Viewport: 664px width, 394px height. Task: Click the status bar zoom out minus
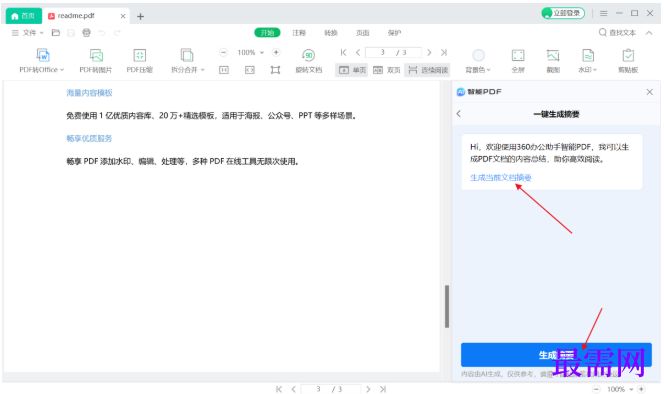596,389
